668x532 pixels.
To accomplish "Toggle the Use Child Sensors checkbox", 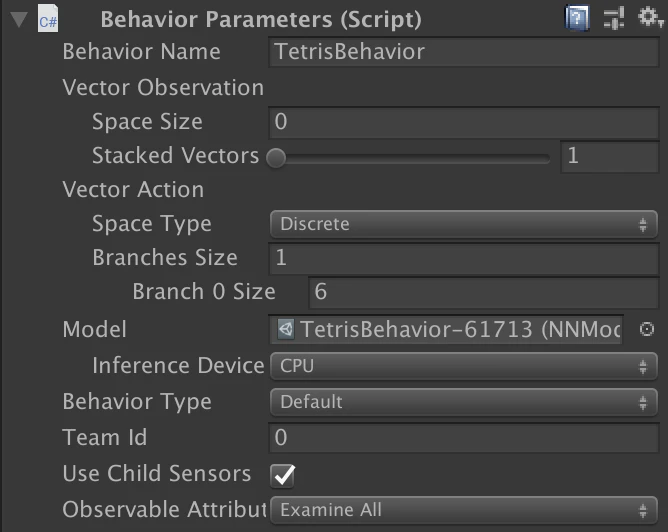I will (x=284, y=474).
